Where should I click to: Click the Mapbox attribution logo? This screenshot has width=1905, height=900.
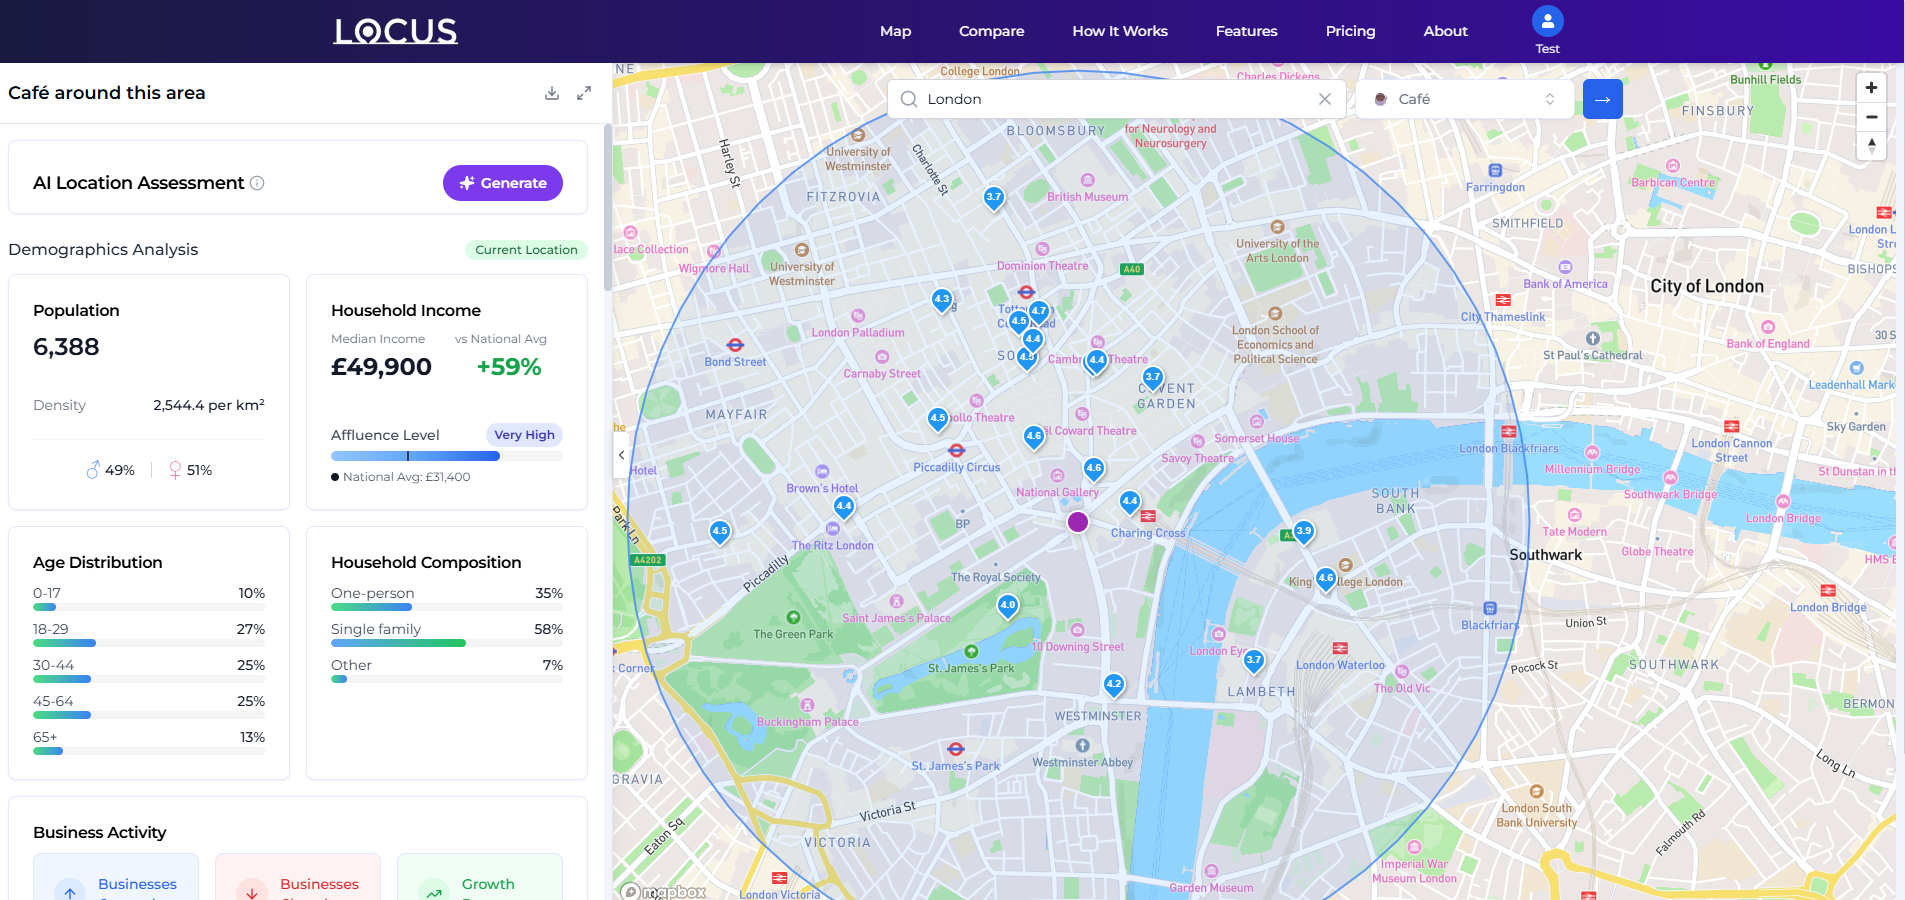(x=663, y=891)
